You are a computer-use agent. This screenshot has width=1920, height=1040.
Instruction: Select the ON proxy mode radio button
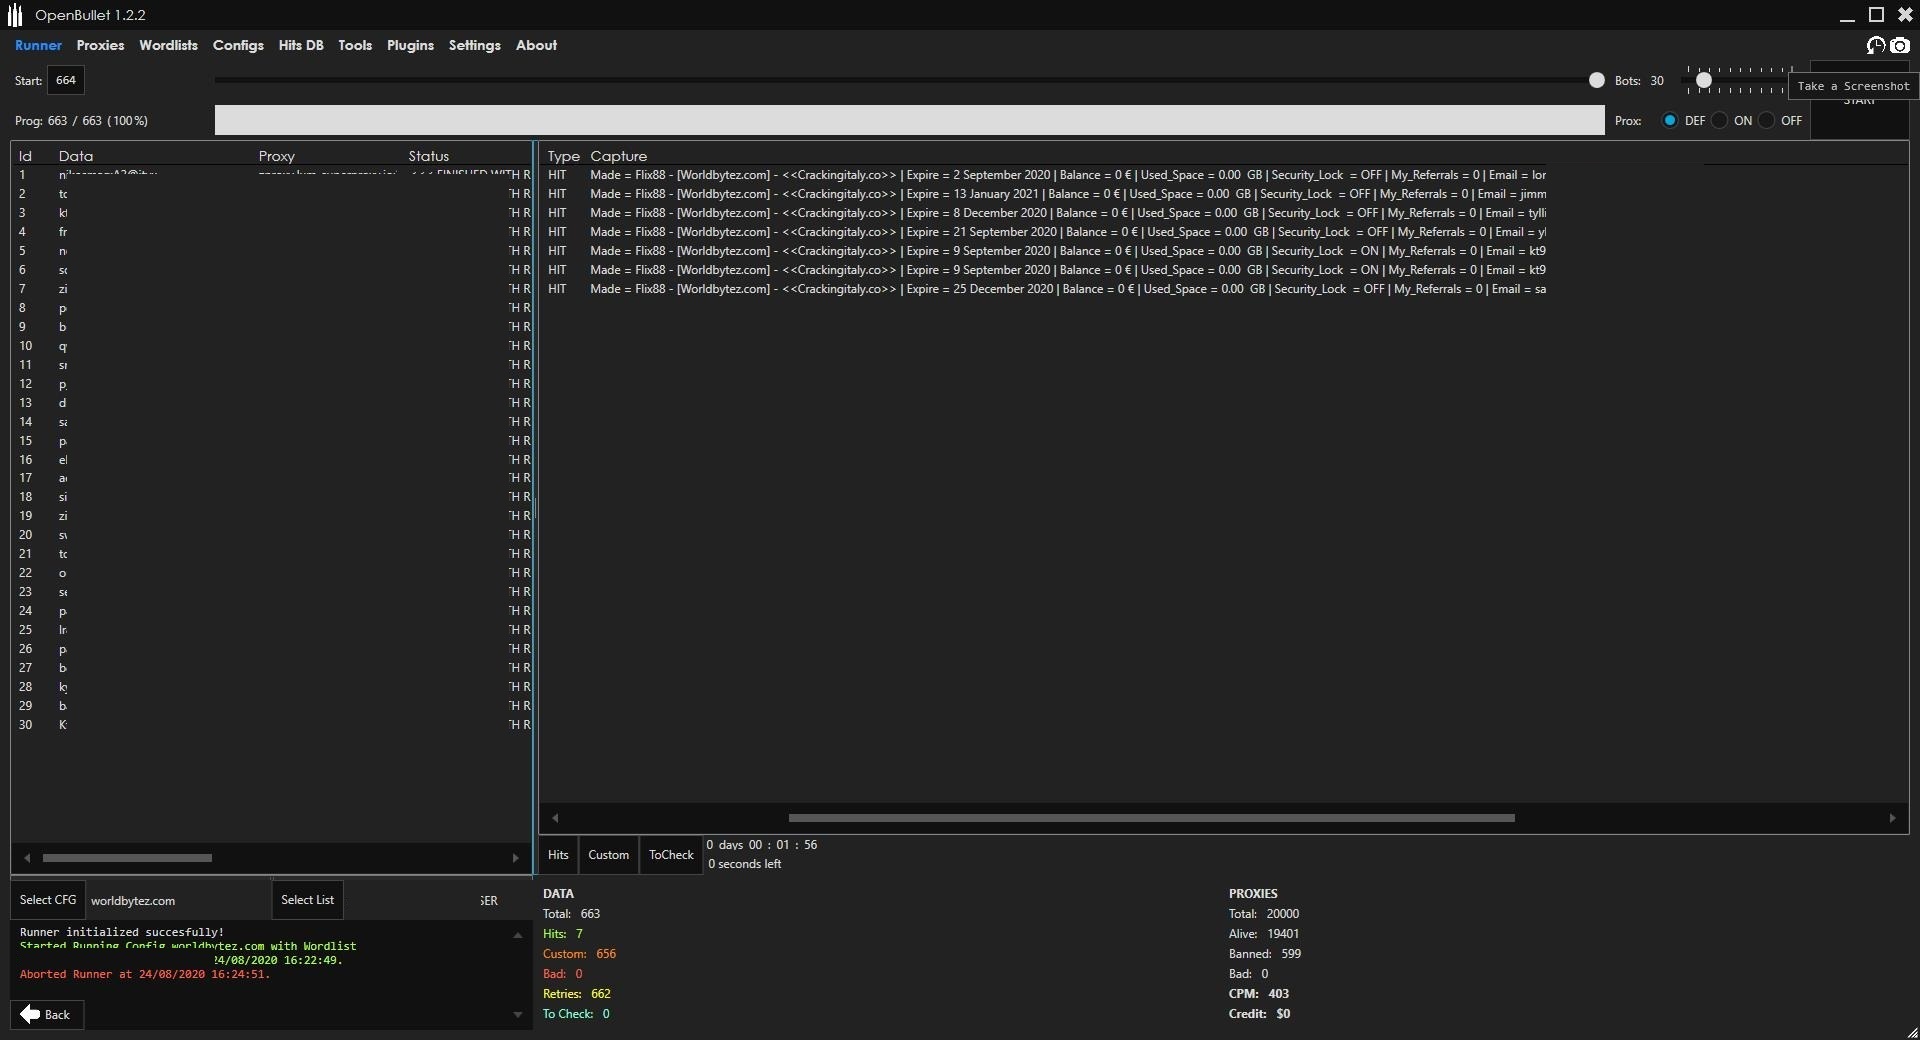(x=1719, y=120)
